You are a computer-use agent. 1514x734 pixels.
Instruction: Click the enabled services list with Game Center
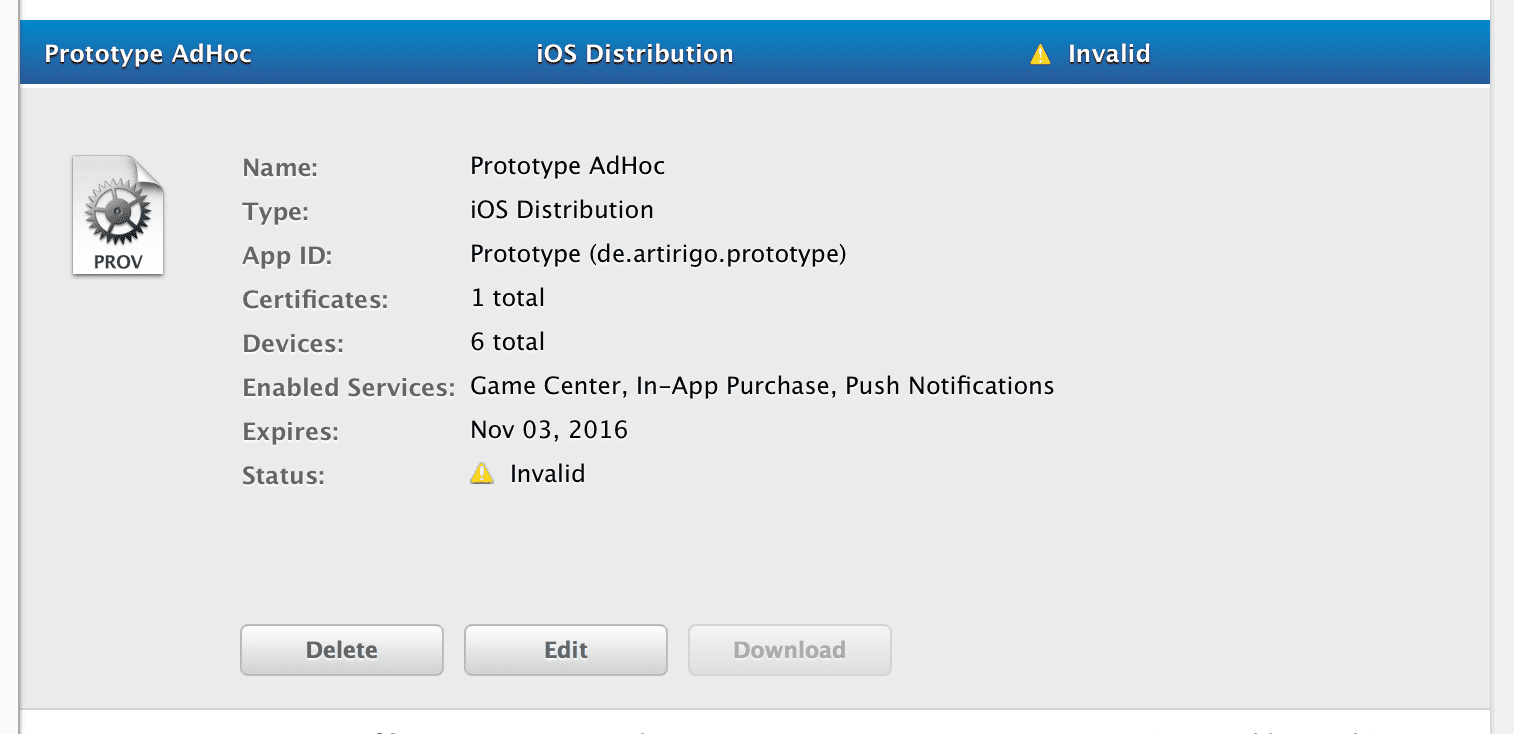pyautogui.click(x=761, y=386)
